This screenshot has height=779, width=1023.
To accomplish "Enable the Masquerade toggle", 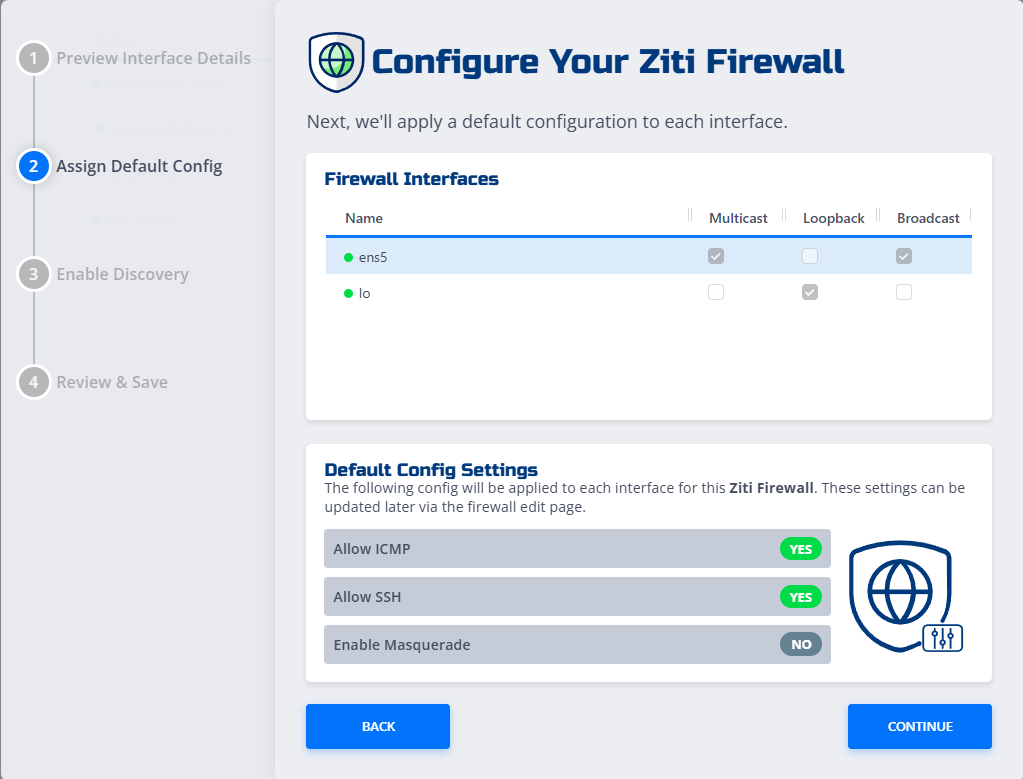I will coord(800,644).
